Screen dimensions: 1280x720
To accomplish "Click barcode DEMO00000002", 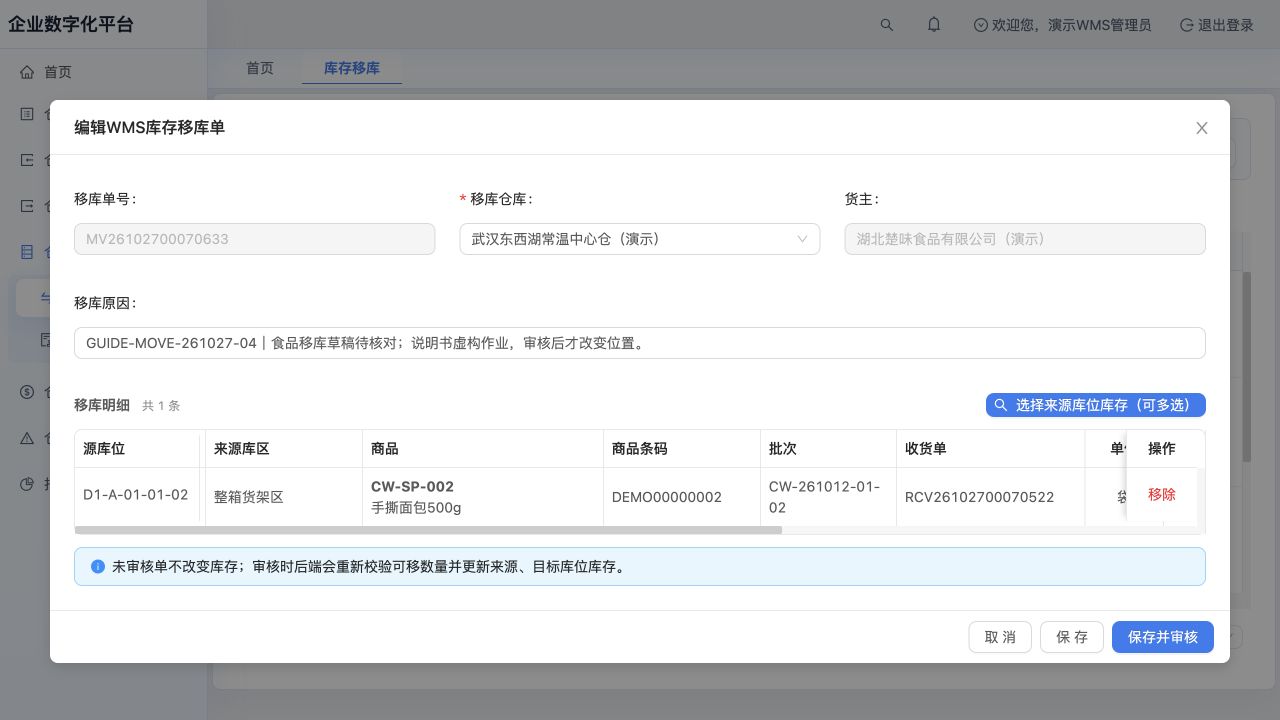I will click(667, 497).
